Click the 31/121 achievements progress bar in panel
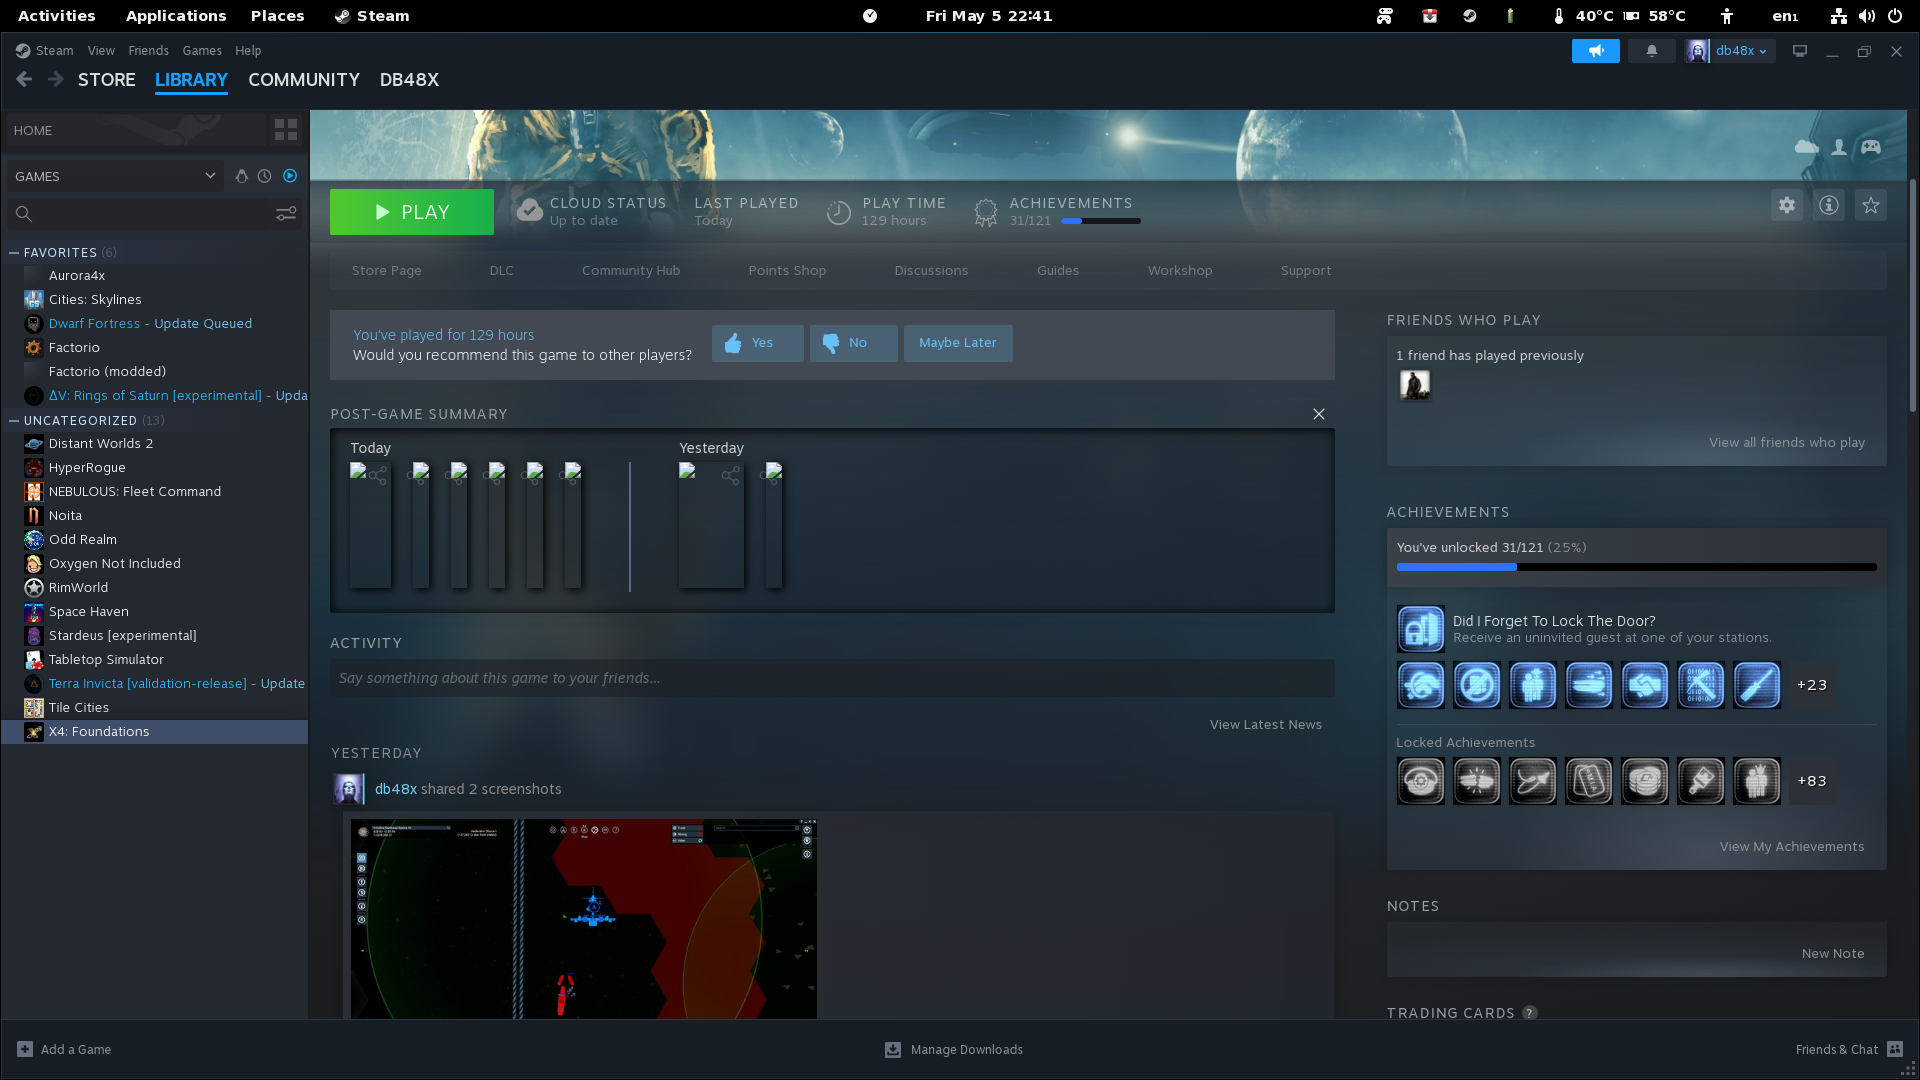Screen dimensions: 1920x1080 pos(1637,567)
